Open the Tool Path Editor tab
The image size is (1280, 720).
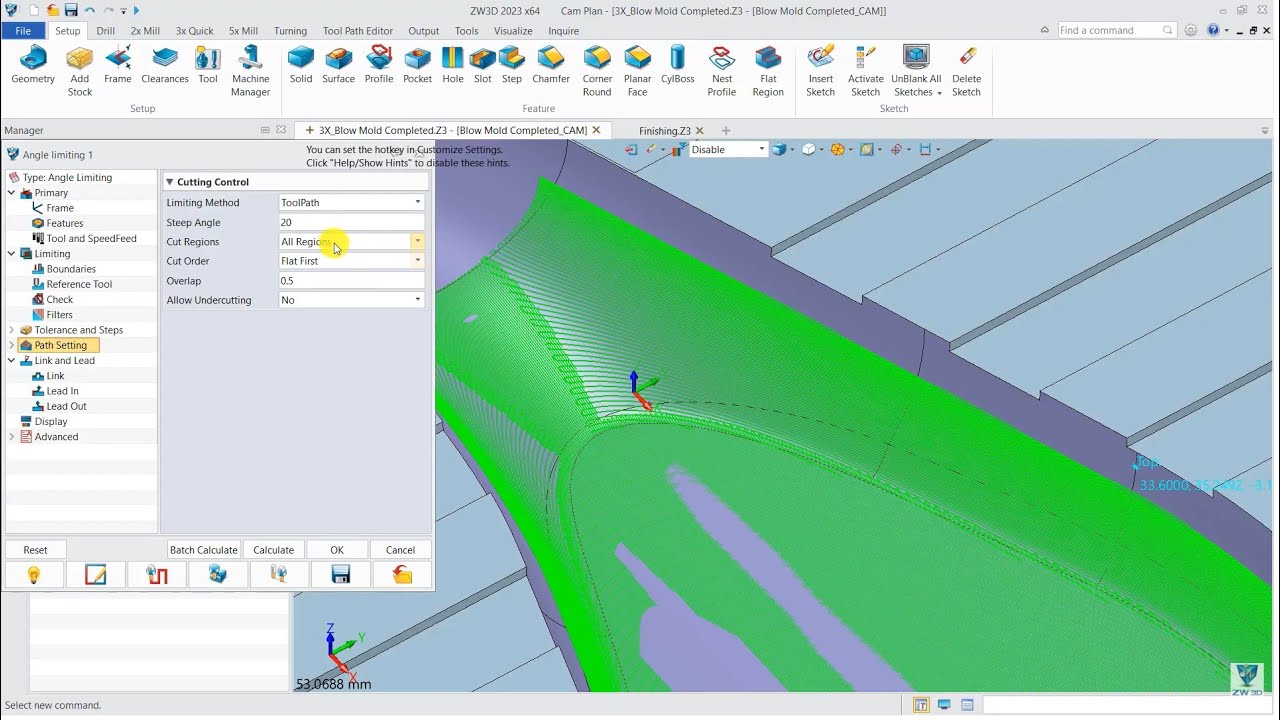[x=358, y=31]
